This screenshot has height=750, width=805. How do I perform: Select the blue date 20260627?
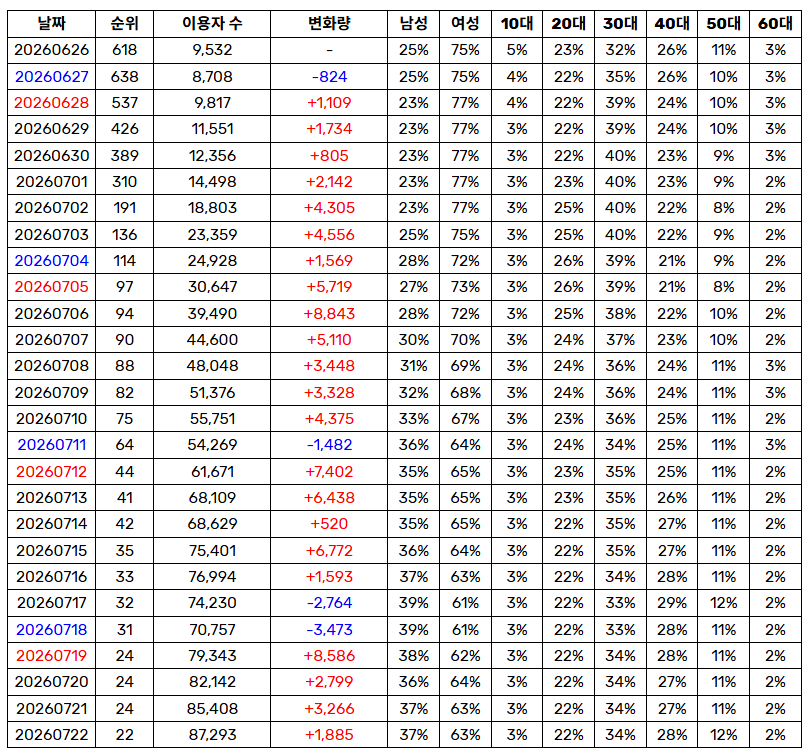(x=51, y=76)
